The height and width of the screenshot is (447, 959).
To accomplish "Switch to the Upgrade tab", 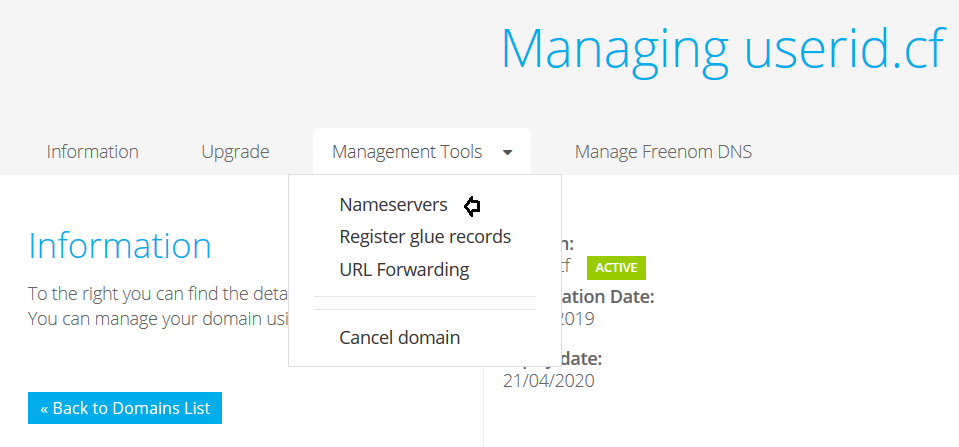I will [x=235, y=152].
